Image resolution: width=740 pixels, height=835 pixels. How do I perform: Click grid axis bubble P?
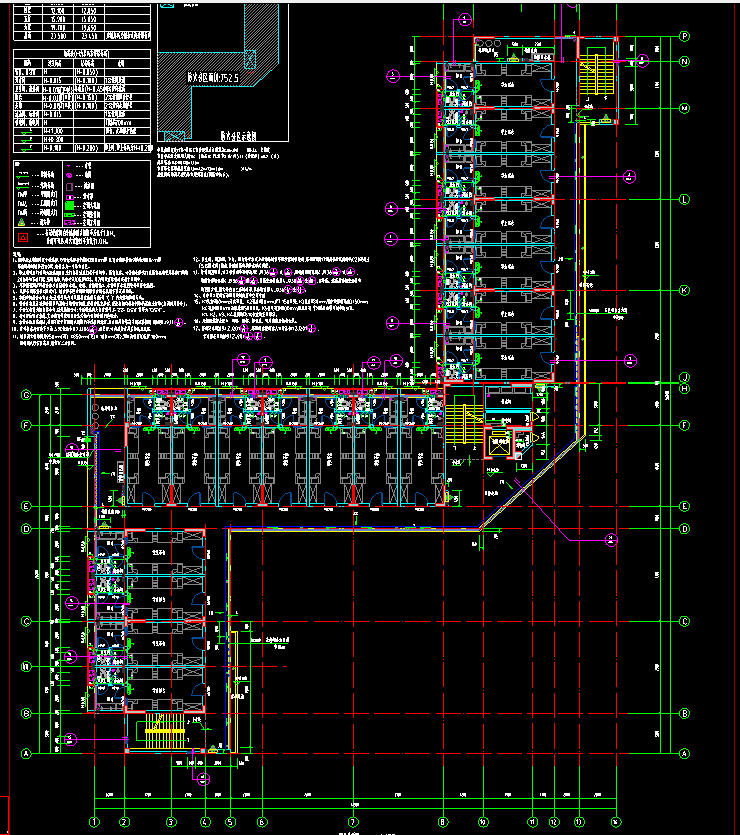686,36
